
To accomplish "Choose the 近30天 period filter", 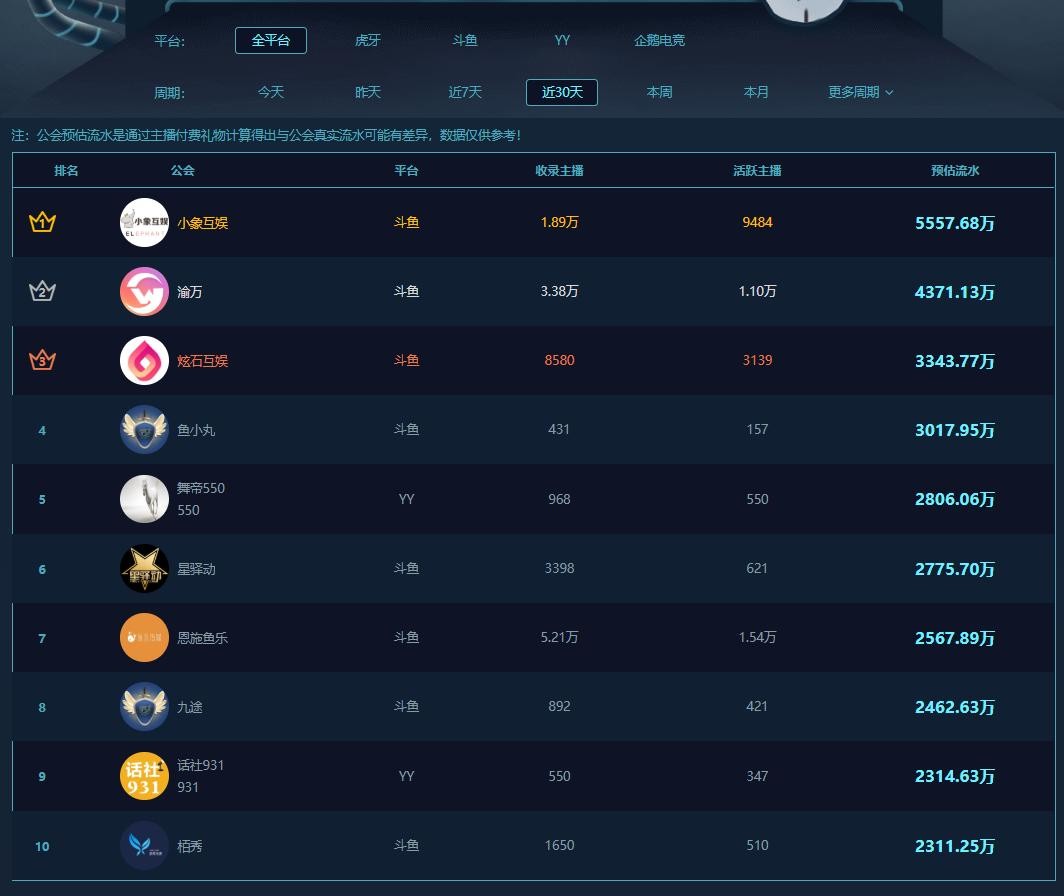I will point(562,92).
